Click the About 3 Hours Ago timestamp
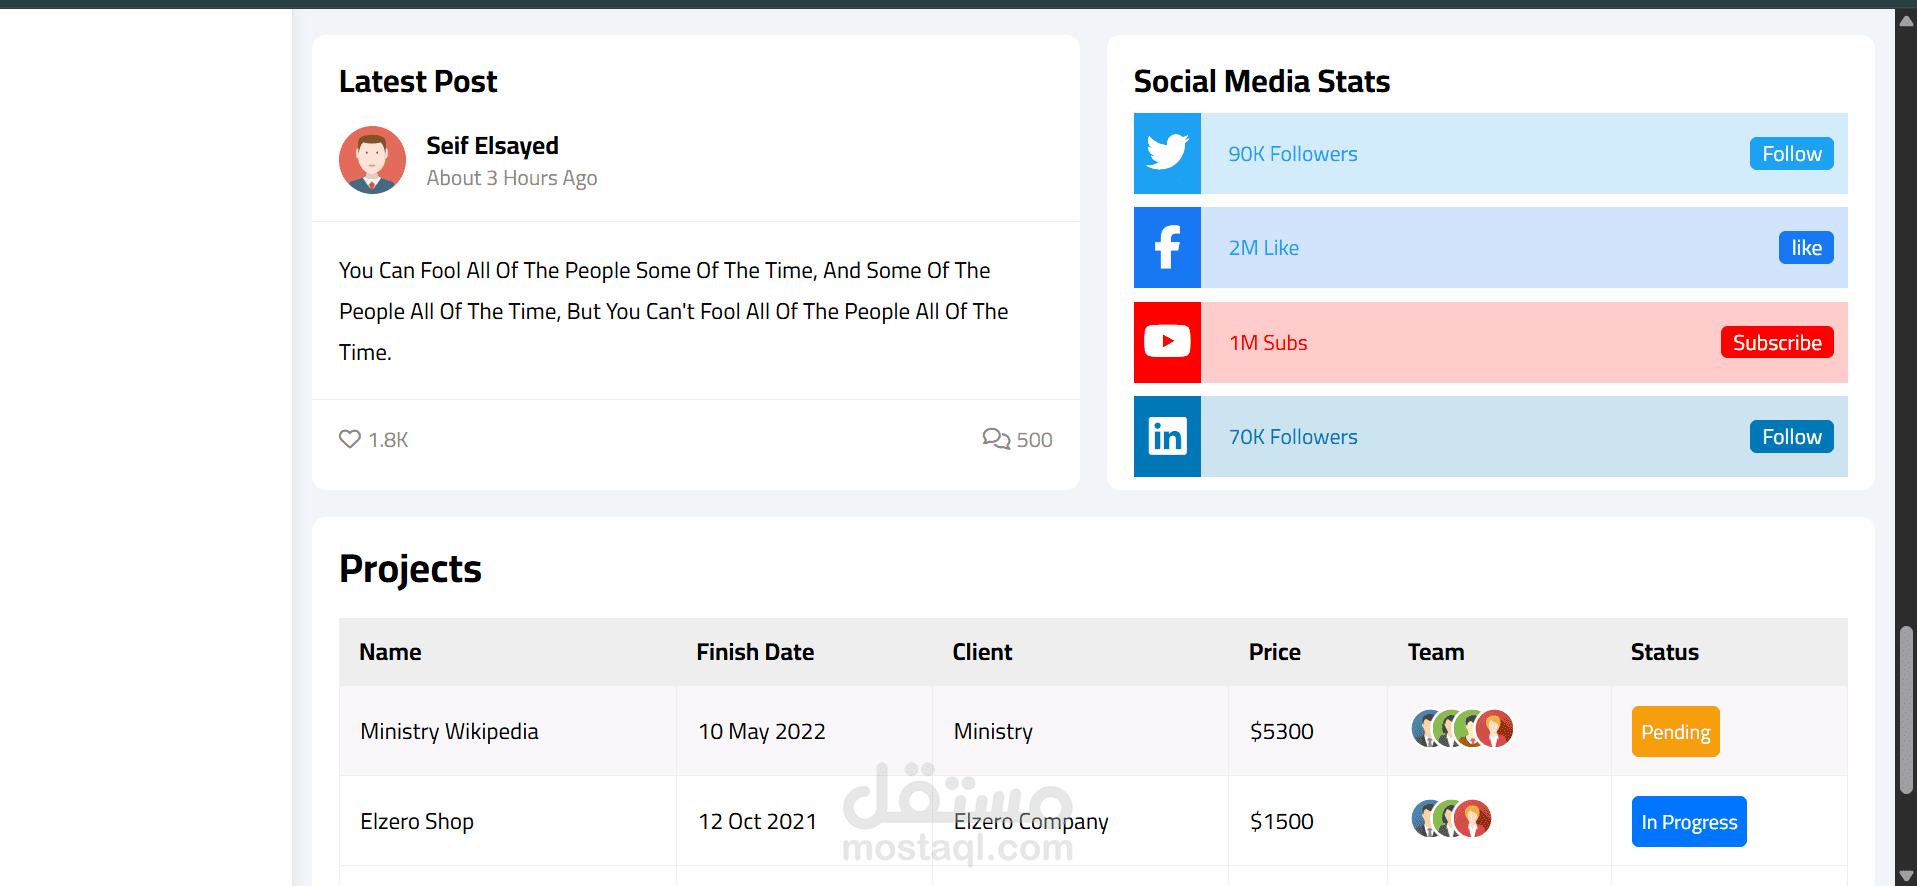This screenshot has height=886, width=1917. coord(511,178)
